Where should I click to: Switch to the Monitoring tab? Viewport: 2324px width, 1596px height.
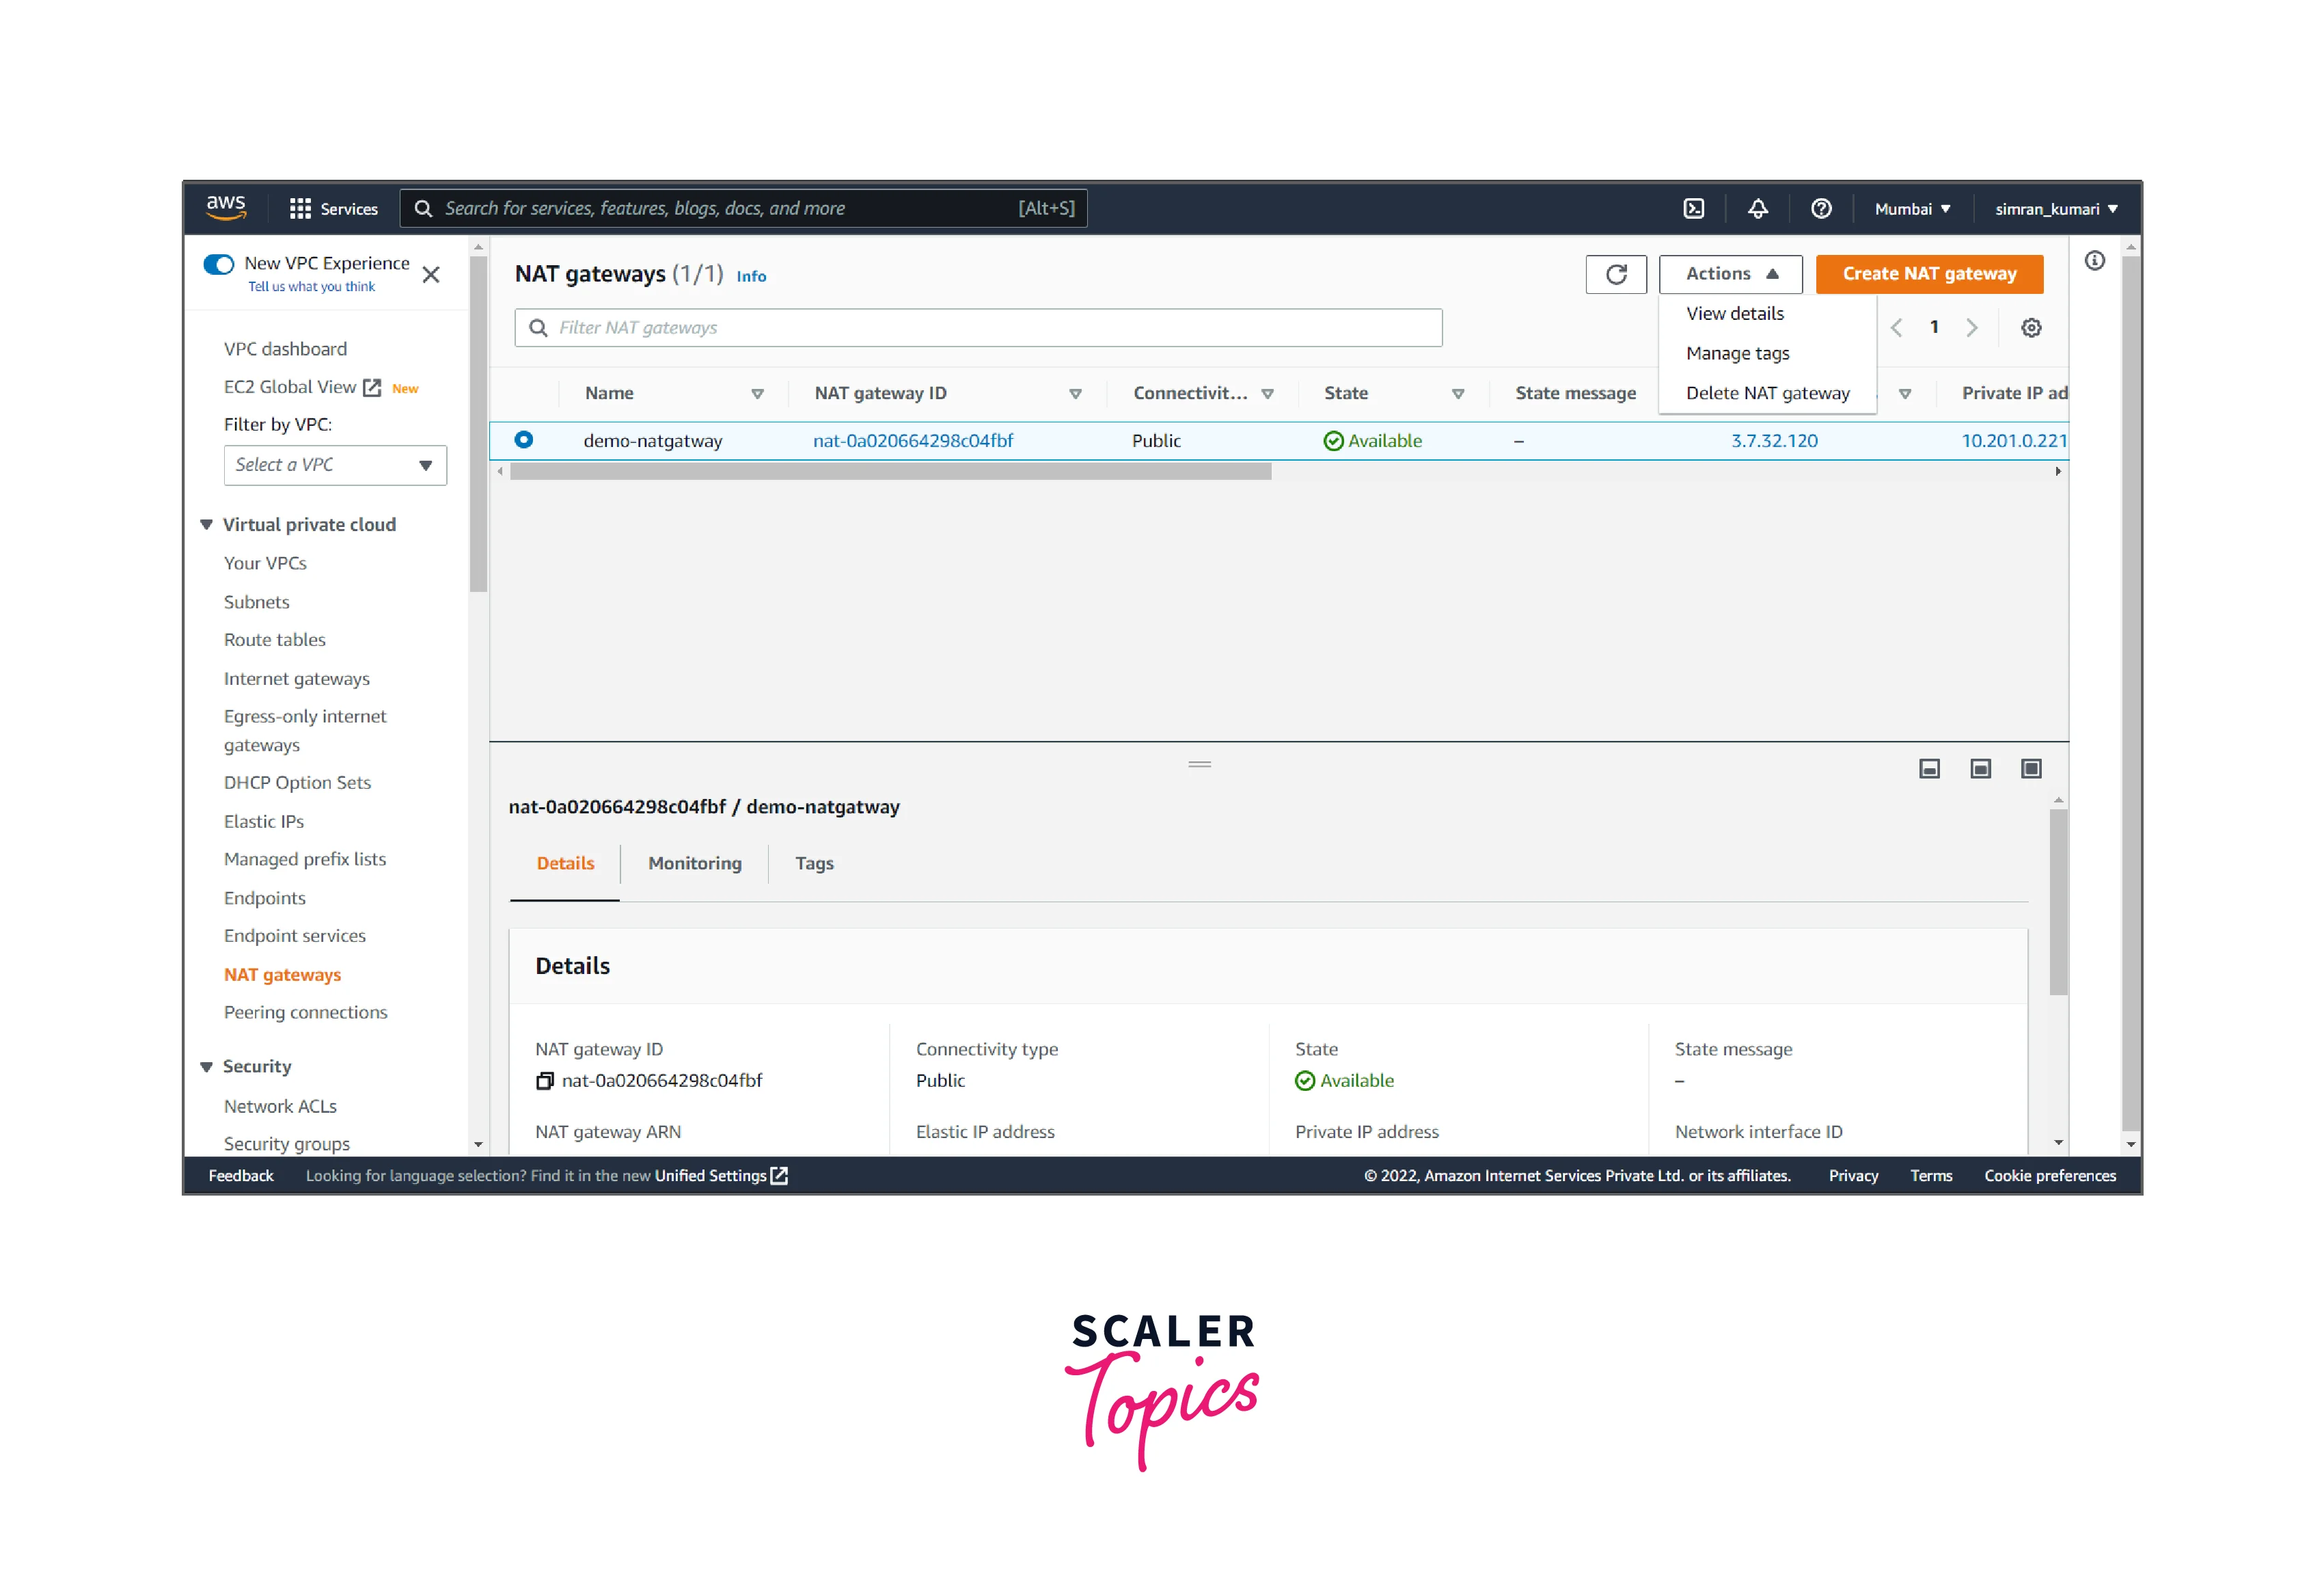pyautogui.click(x=694, y=863)
